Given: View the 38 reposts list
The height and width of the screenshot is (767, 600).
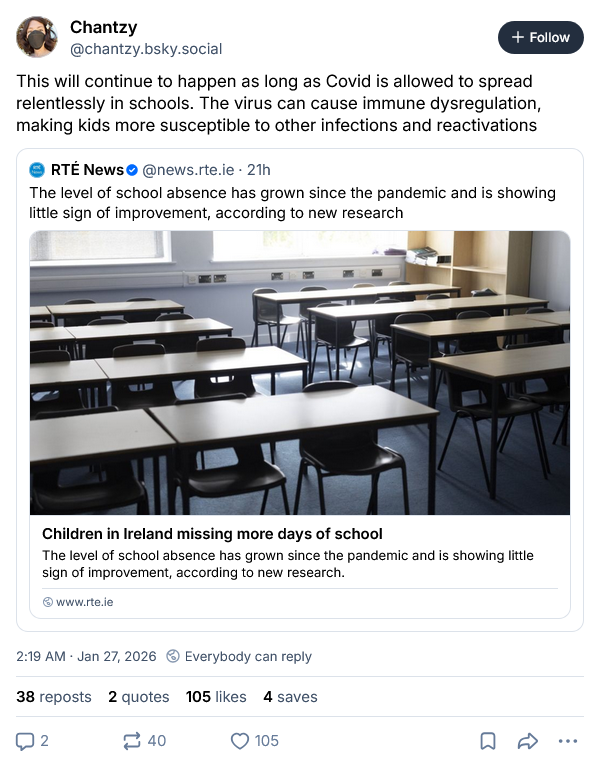Looking at the screenshot, I should coord(54,697).
